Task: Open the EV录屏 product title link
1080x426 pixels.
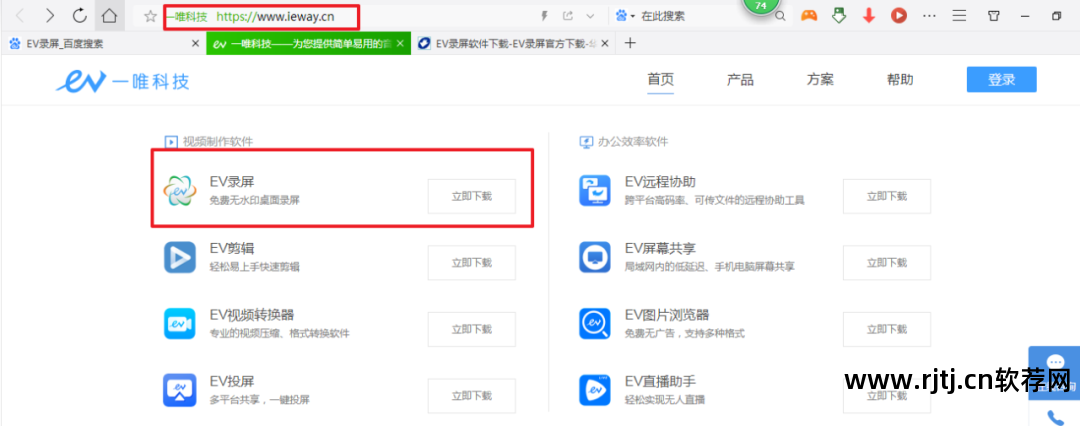Action: click(x=233, y=183)
